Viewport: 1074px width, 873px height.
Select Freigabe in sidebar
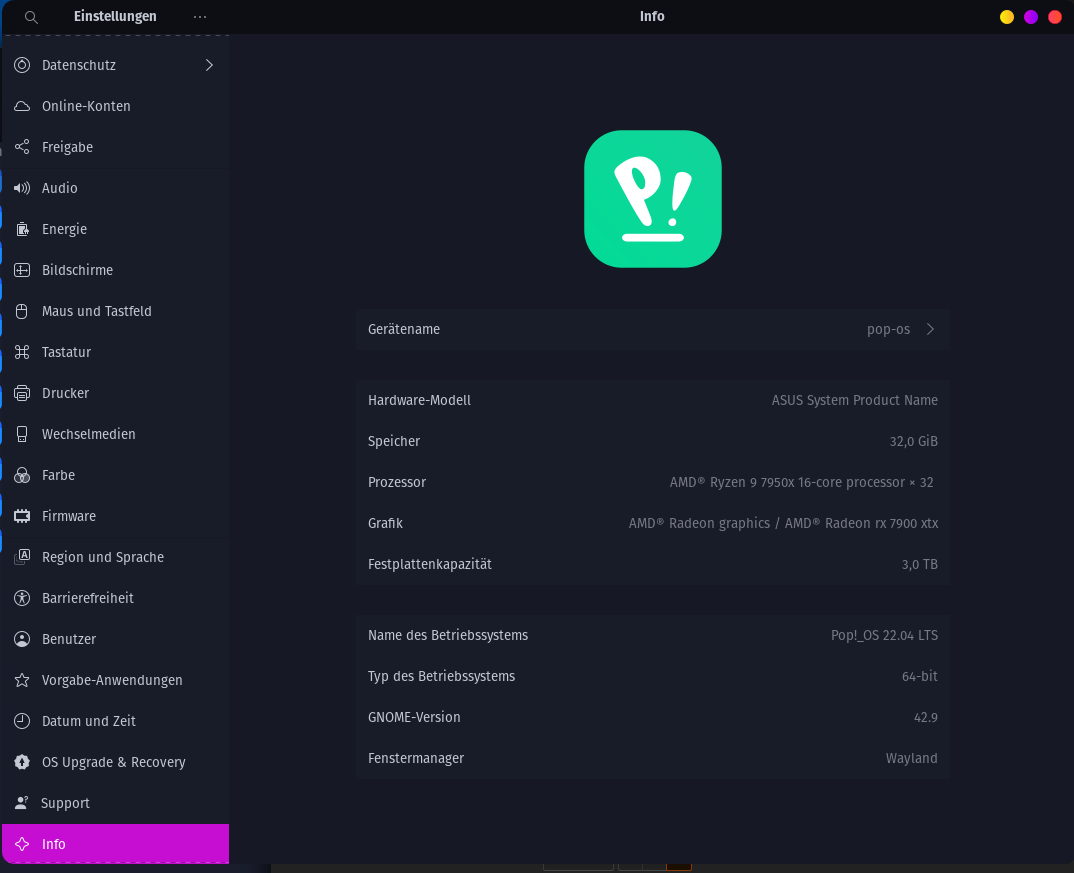coord(116,147)
